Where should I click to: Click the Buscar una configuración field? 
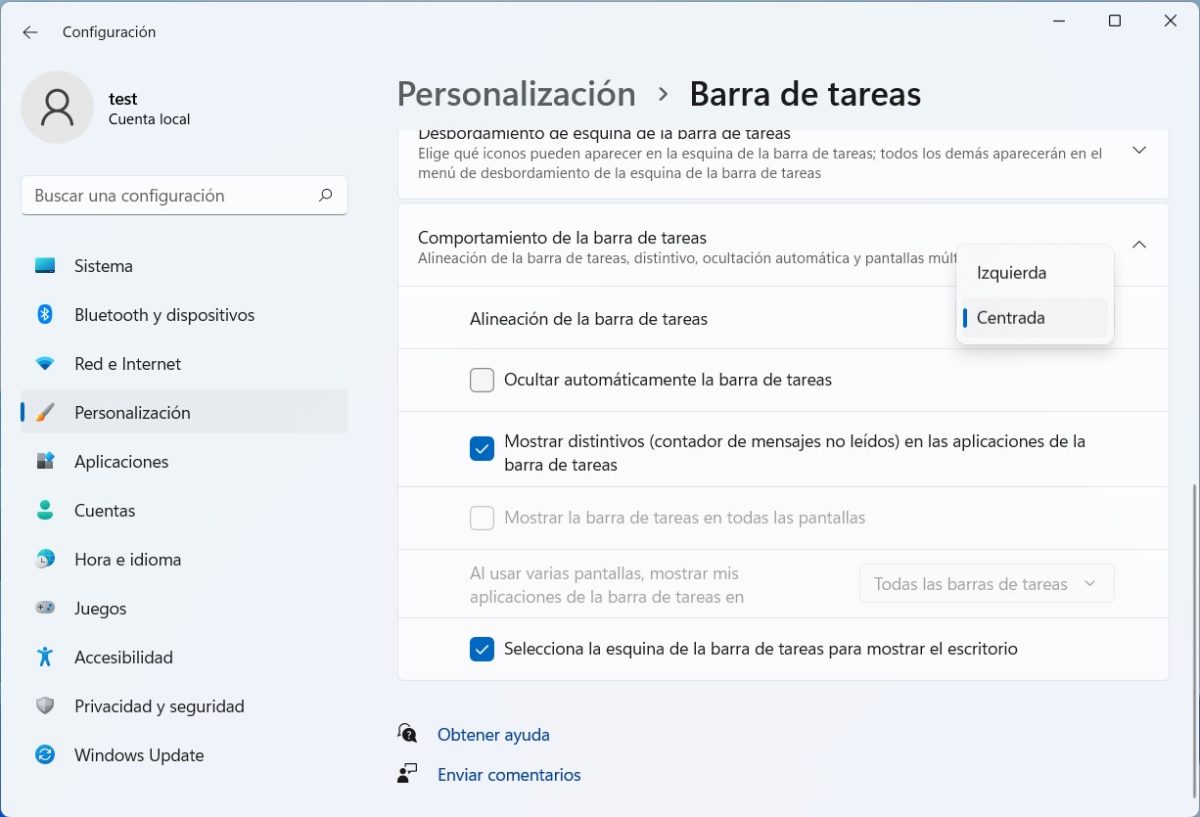pyautogui.click(x=170, y=196)
